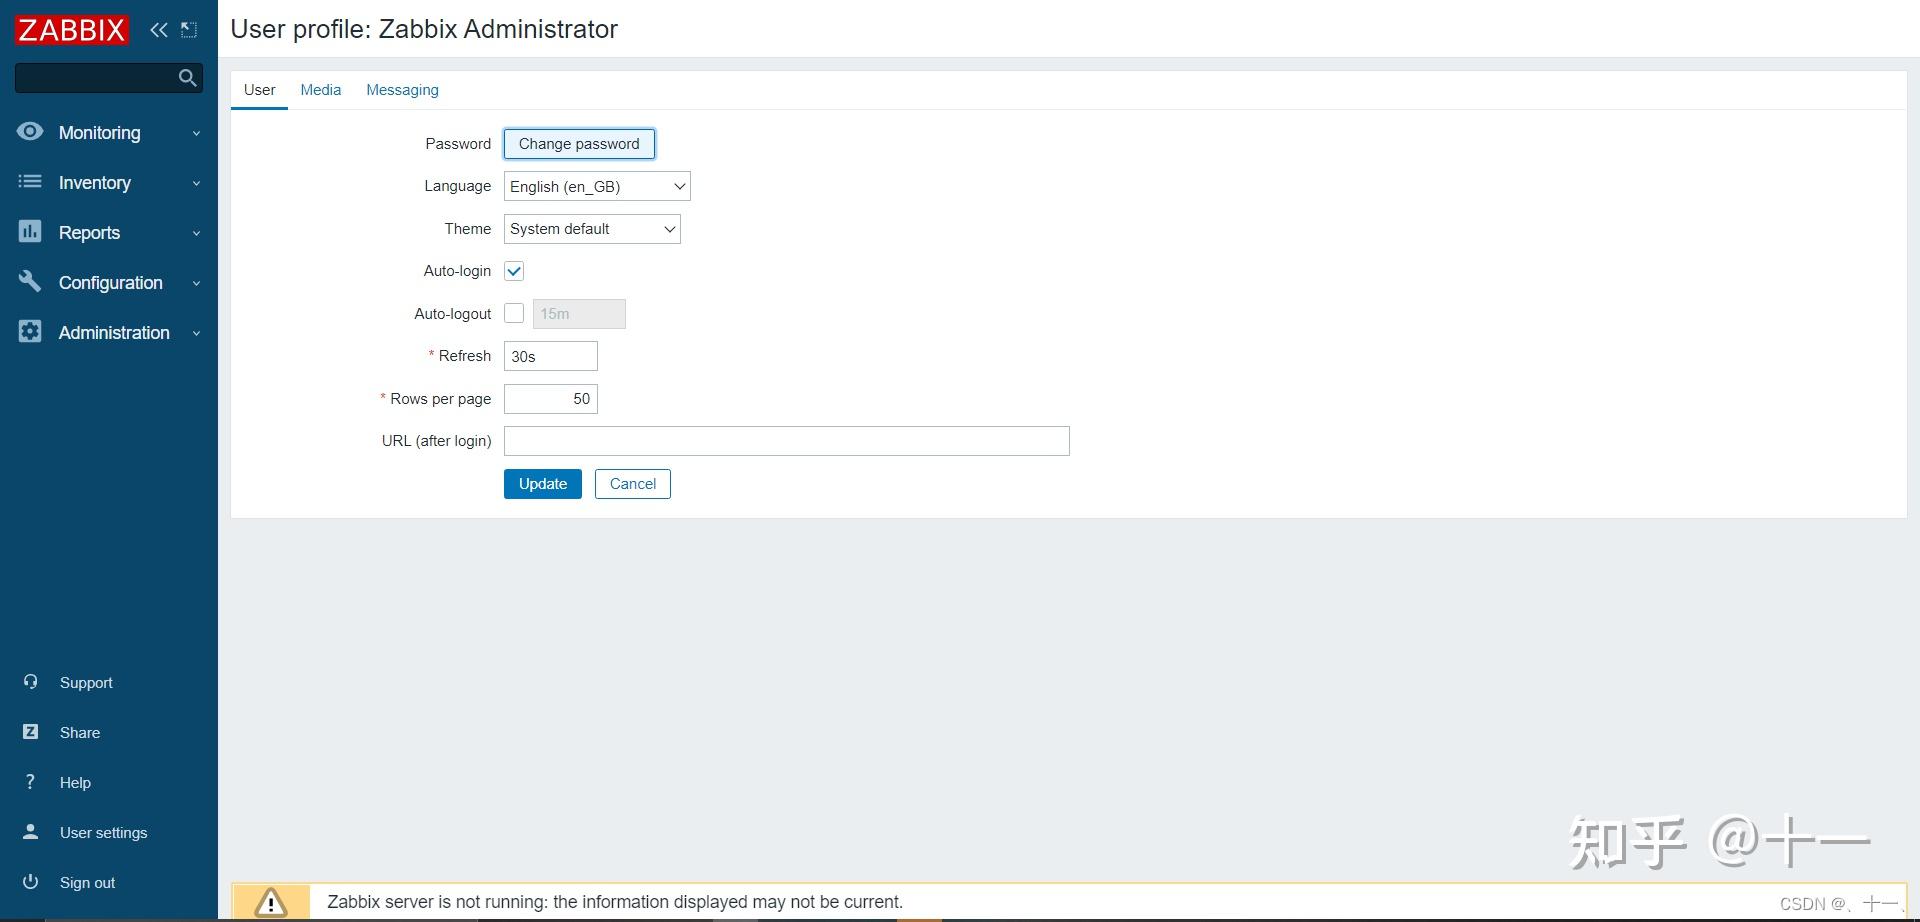Click the Configuration wrench icon

(30, 282)
